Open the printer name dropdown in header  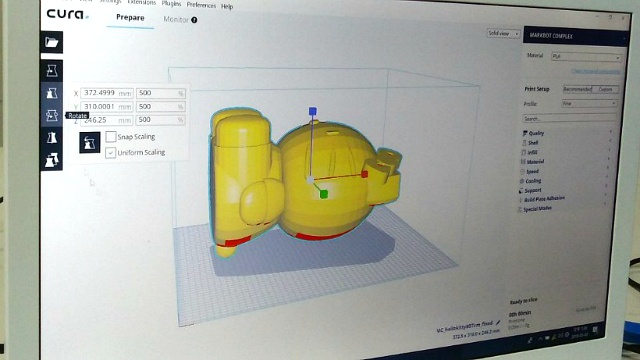(576, 36)
